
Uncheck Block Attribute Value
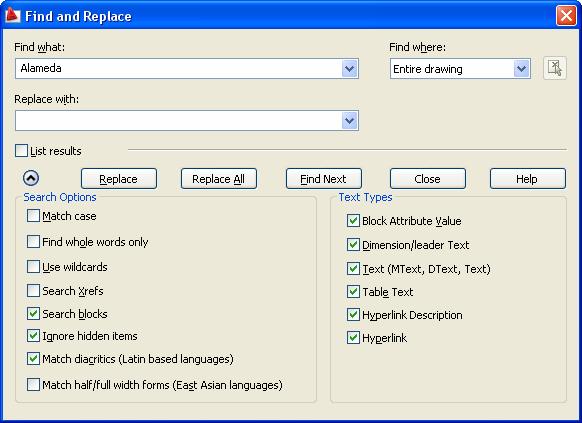point(353,220)
